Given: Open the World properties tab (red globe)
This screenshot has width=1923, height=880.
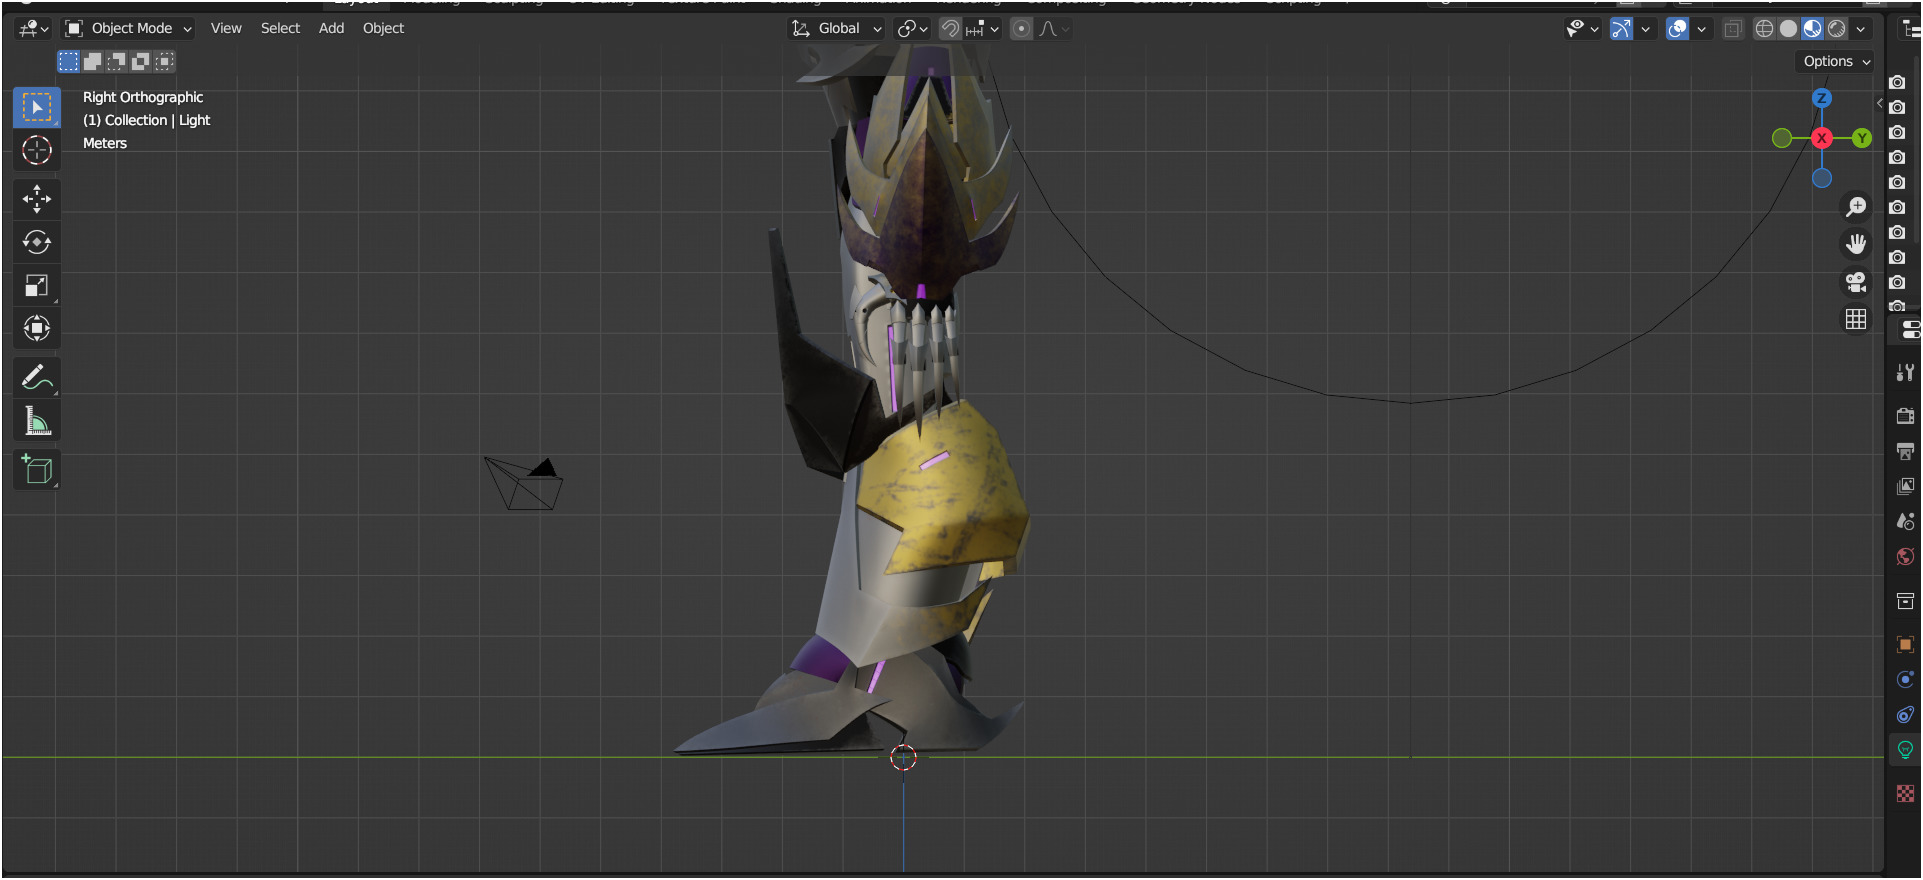Looking at the screenshot, I should (x=1905, y=557).
